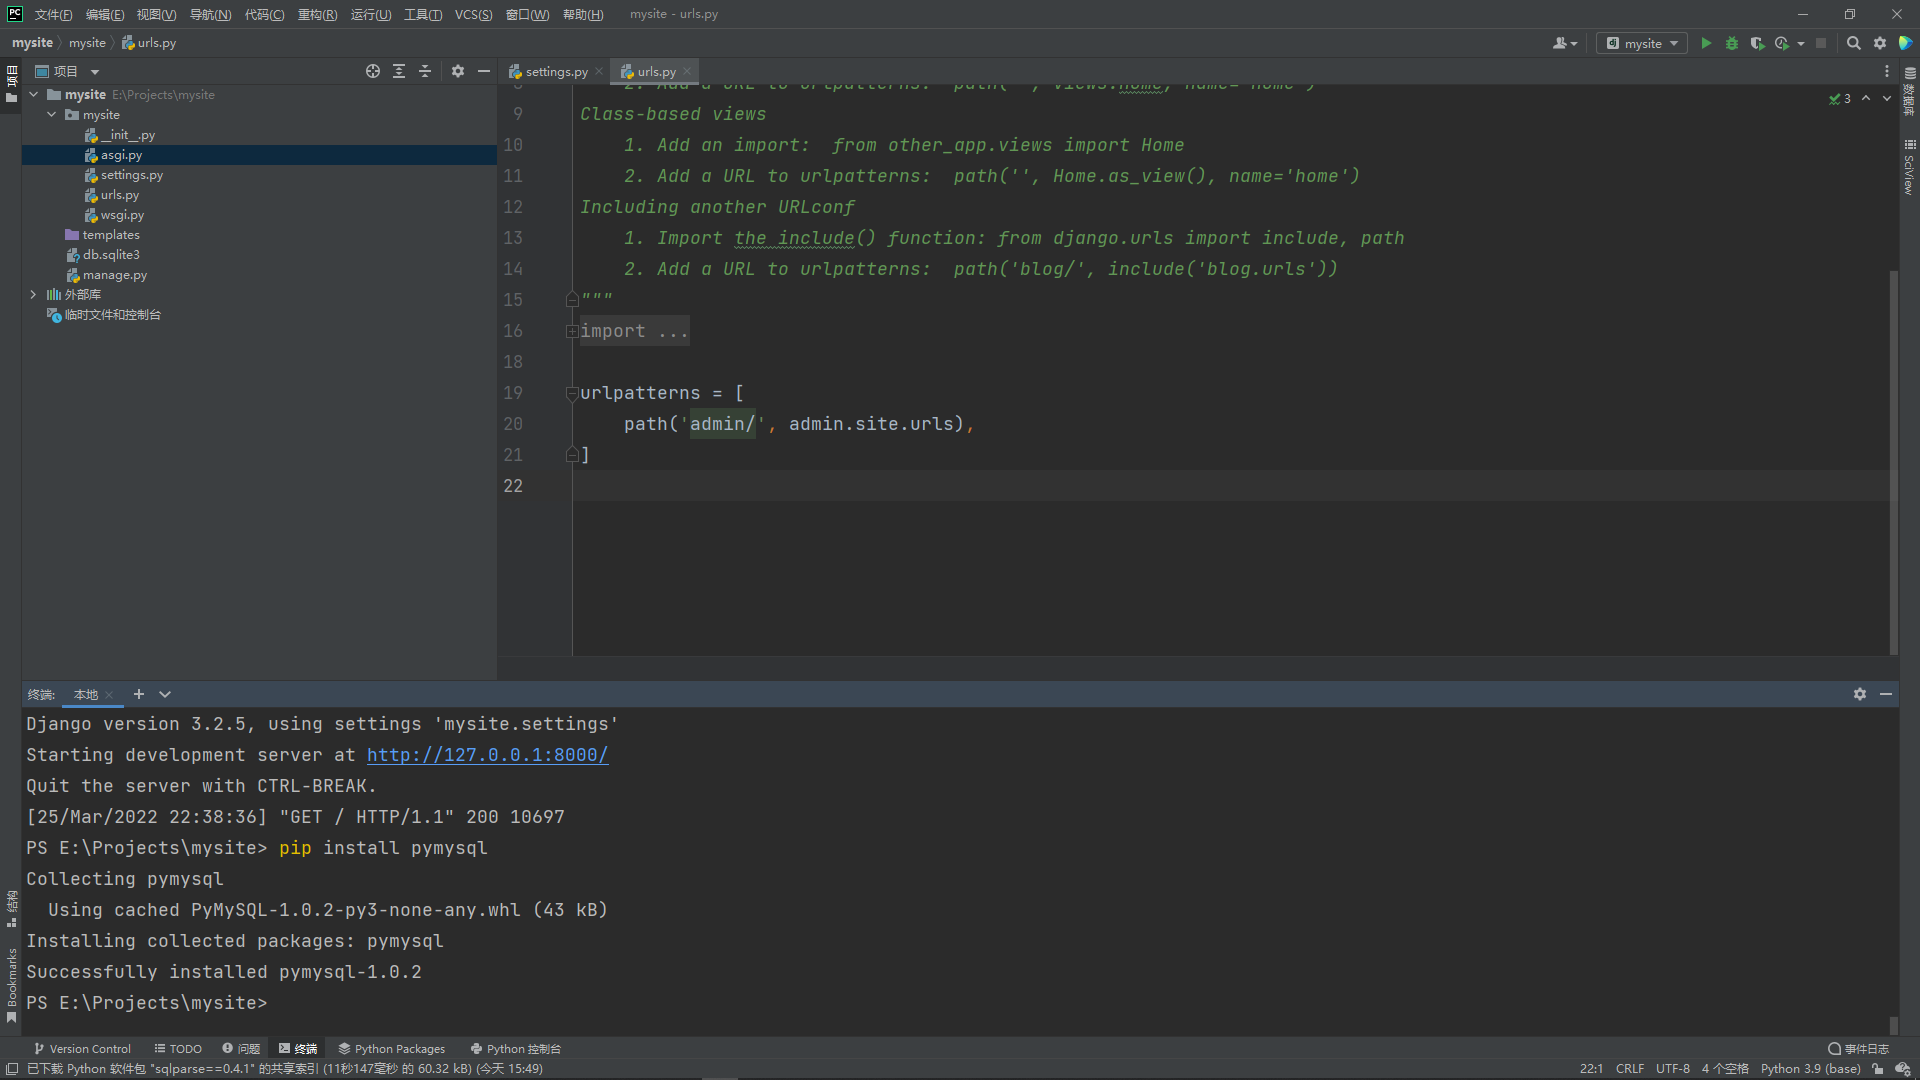Collapse the inner mysite package folder
Image resolution: width=1920 pixels, height=1080 pixels.
point(52,114)
